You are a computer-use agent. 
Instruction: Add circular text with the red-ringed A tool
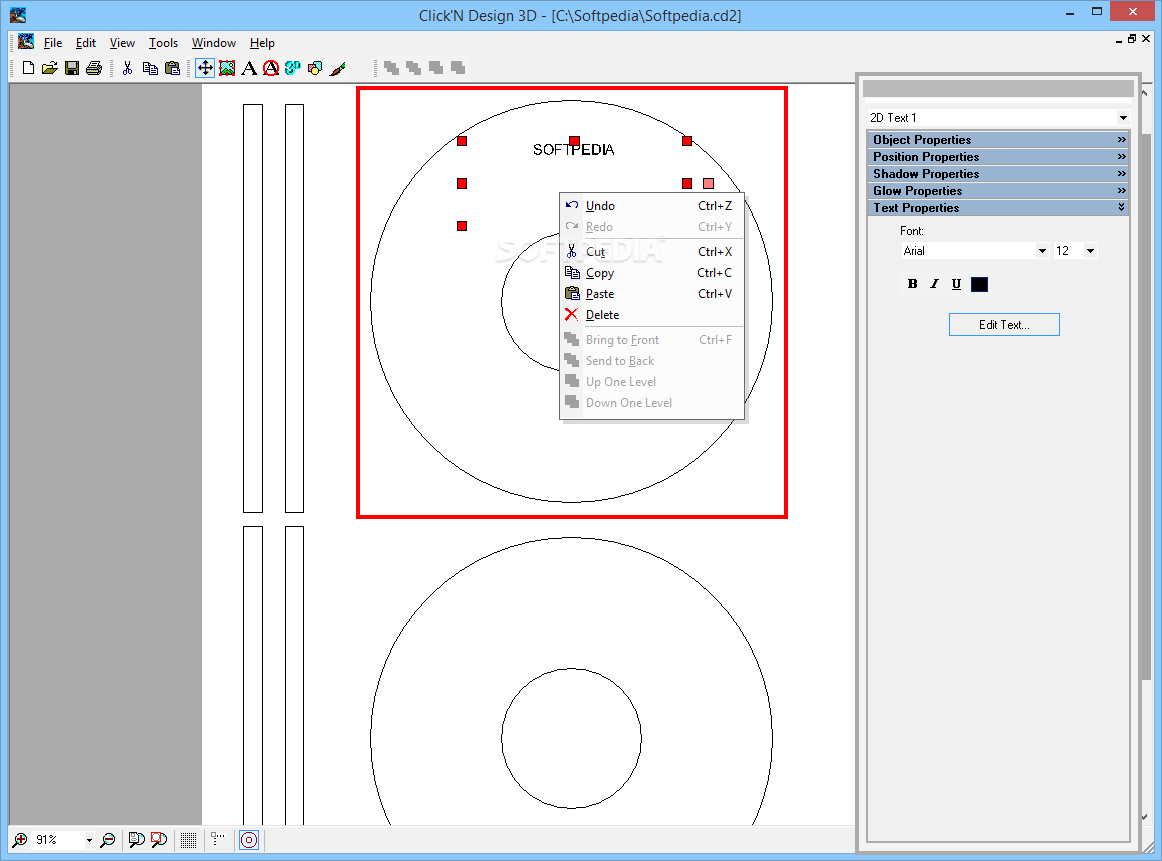coord(271,68)
